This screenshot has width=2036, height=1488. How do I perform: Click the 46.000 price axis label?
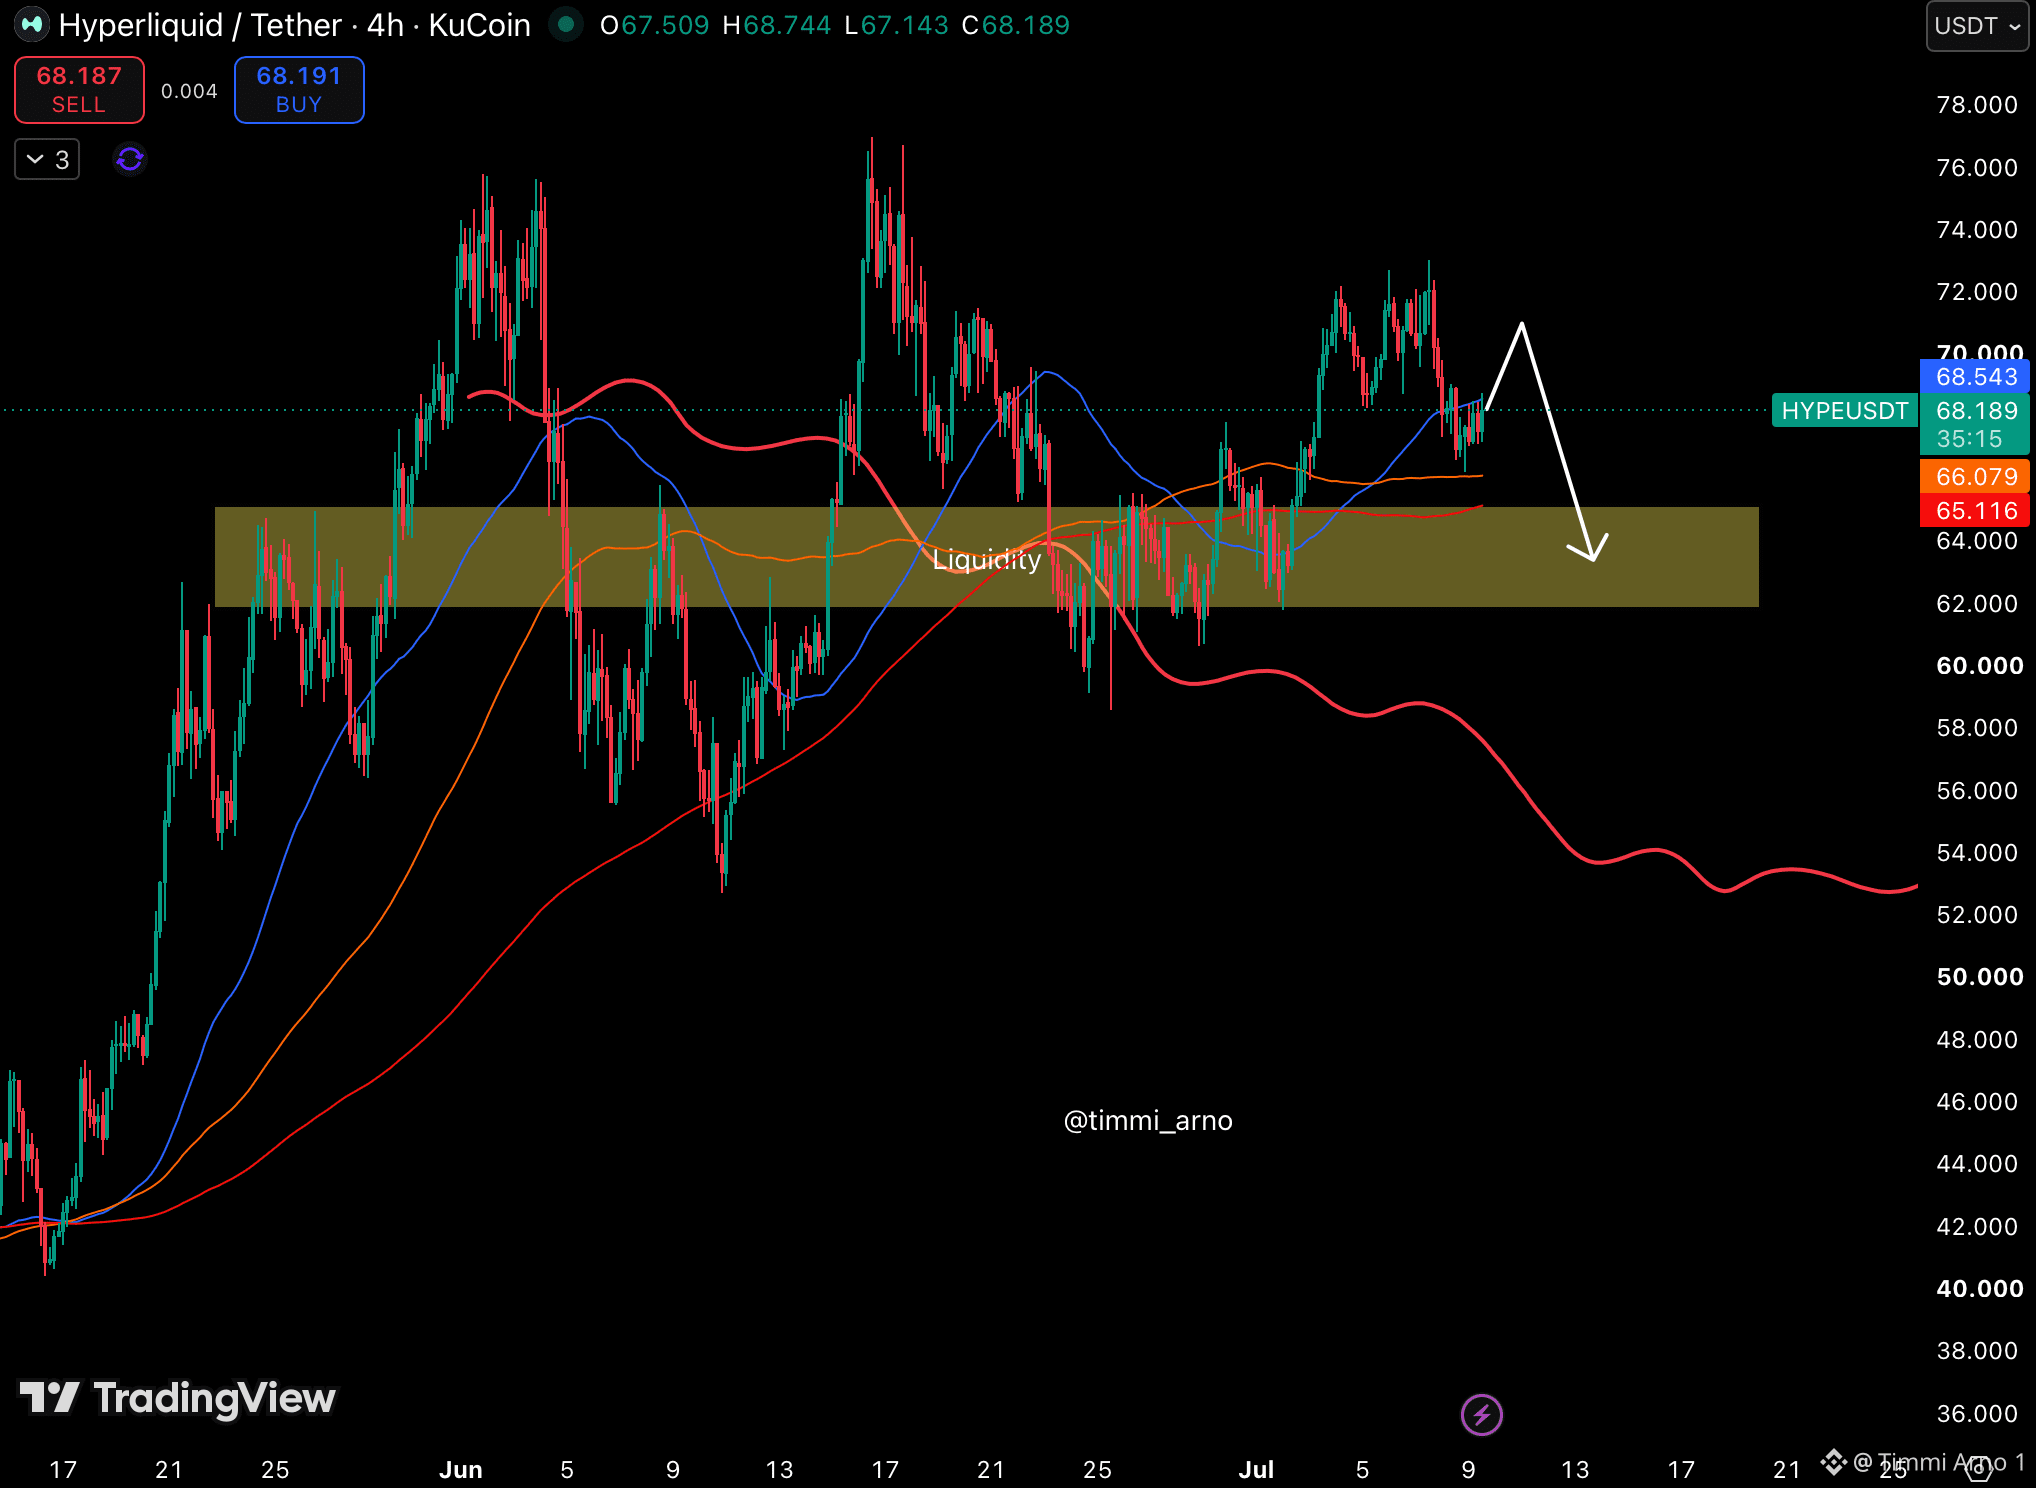(x=1977, y=1101)
